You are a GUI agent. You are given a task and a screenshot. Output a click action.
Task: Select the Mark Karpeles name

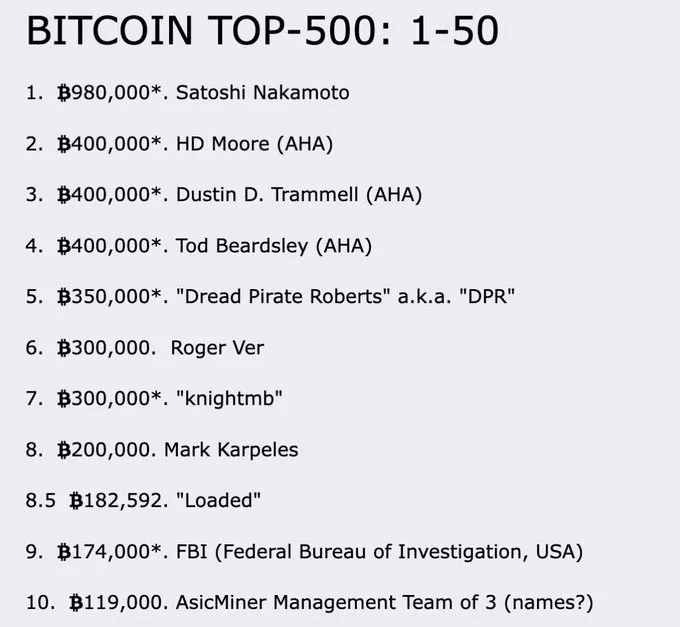(231, 450)
